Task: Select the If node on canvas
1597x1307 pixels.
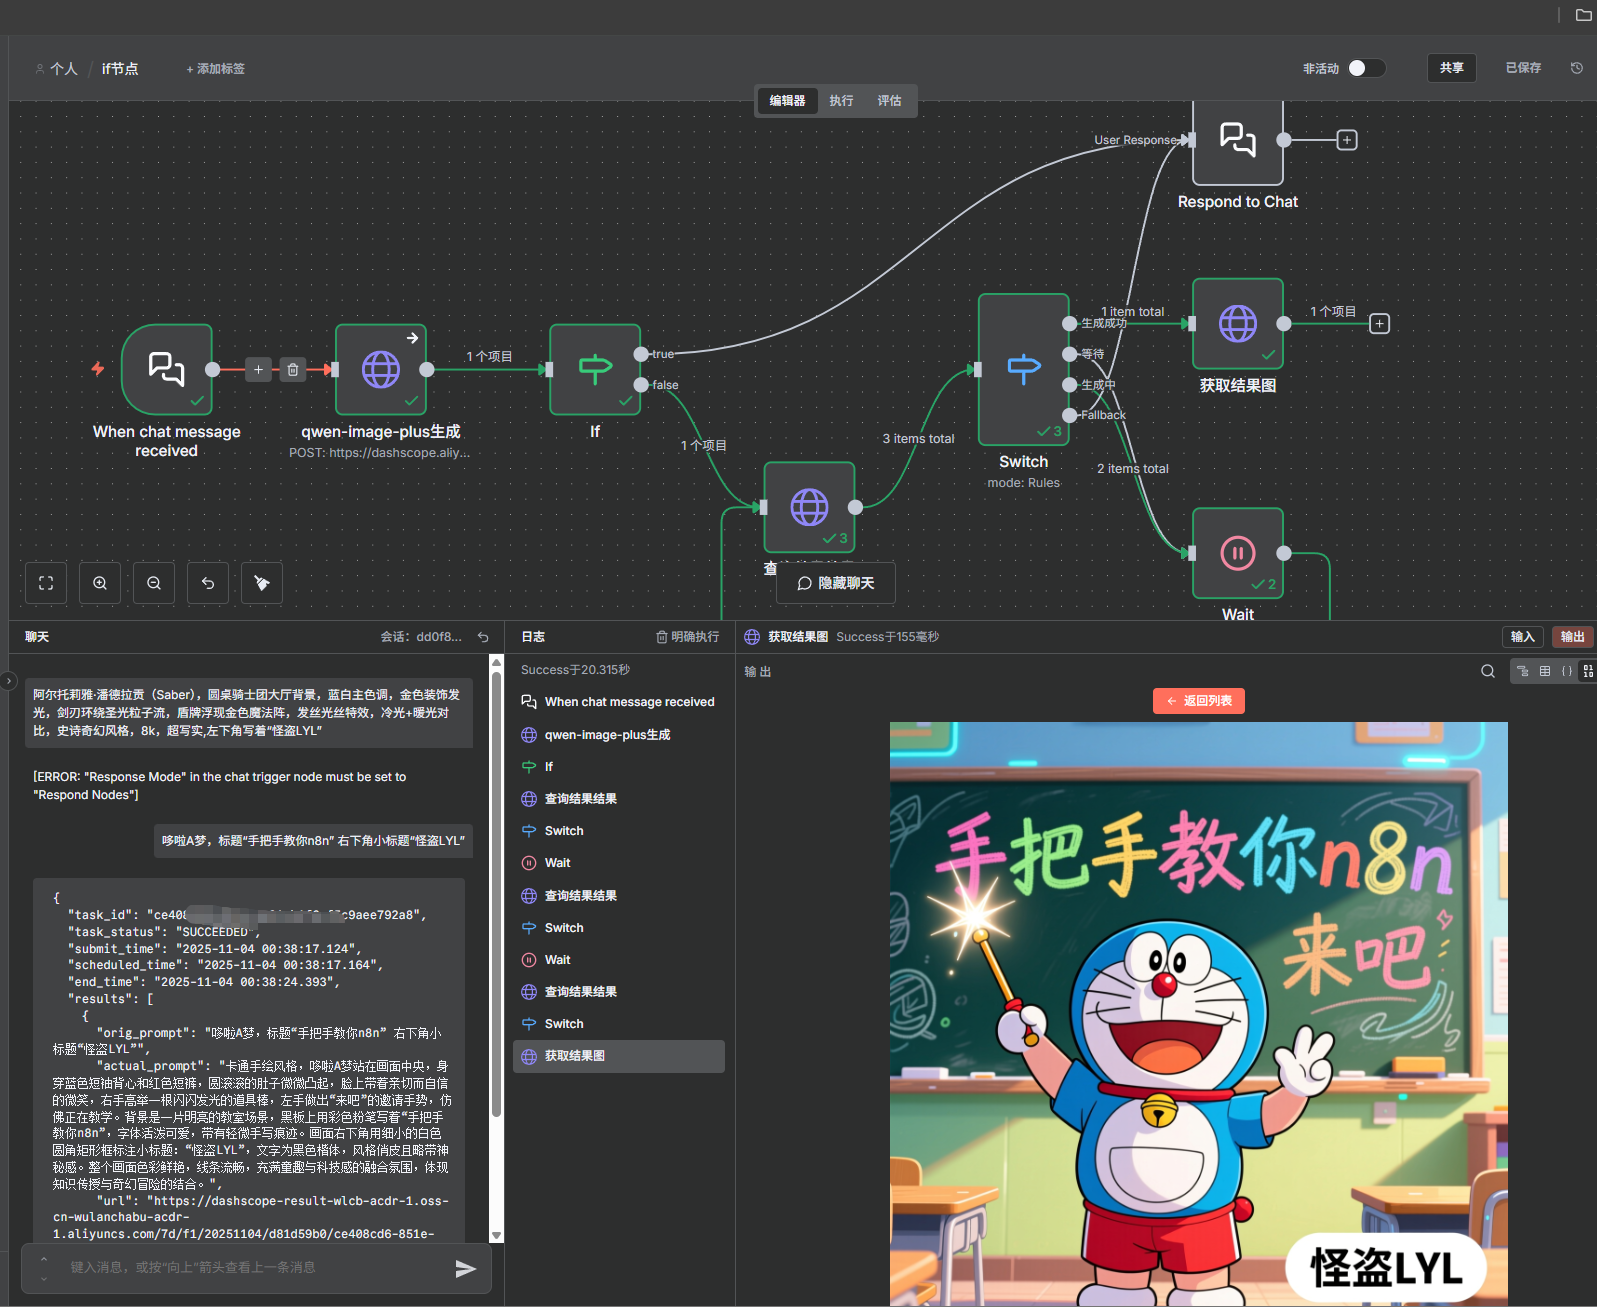Action: point(595,369)
